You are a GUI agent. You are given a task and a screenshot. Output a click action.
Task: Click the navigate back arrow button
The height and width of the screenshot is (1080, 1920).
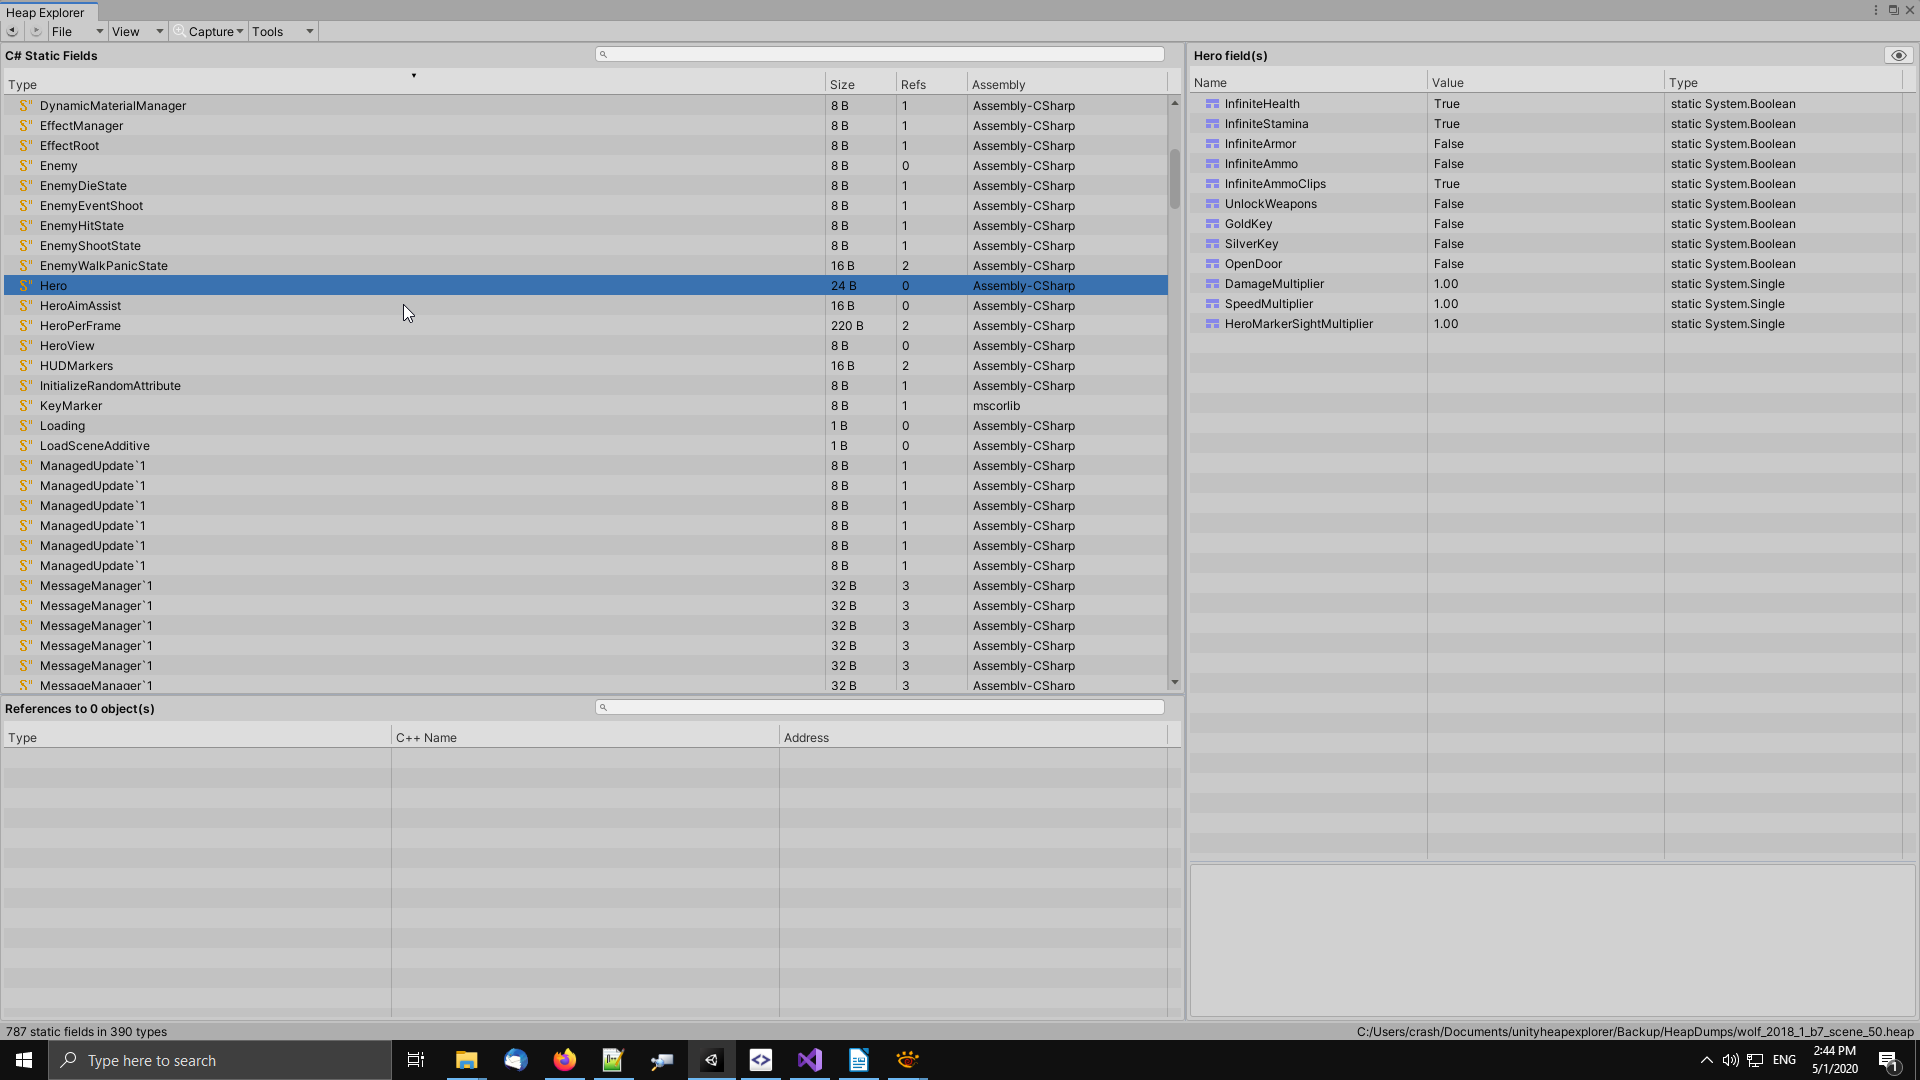[x=12, y=31]
